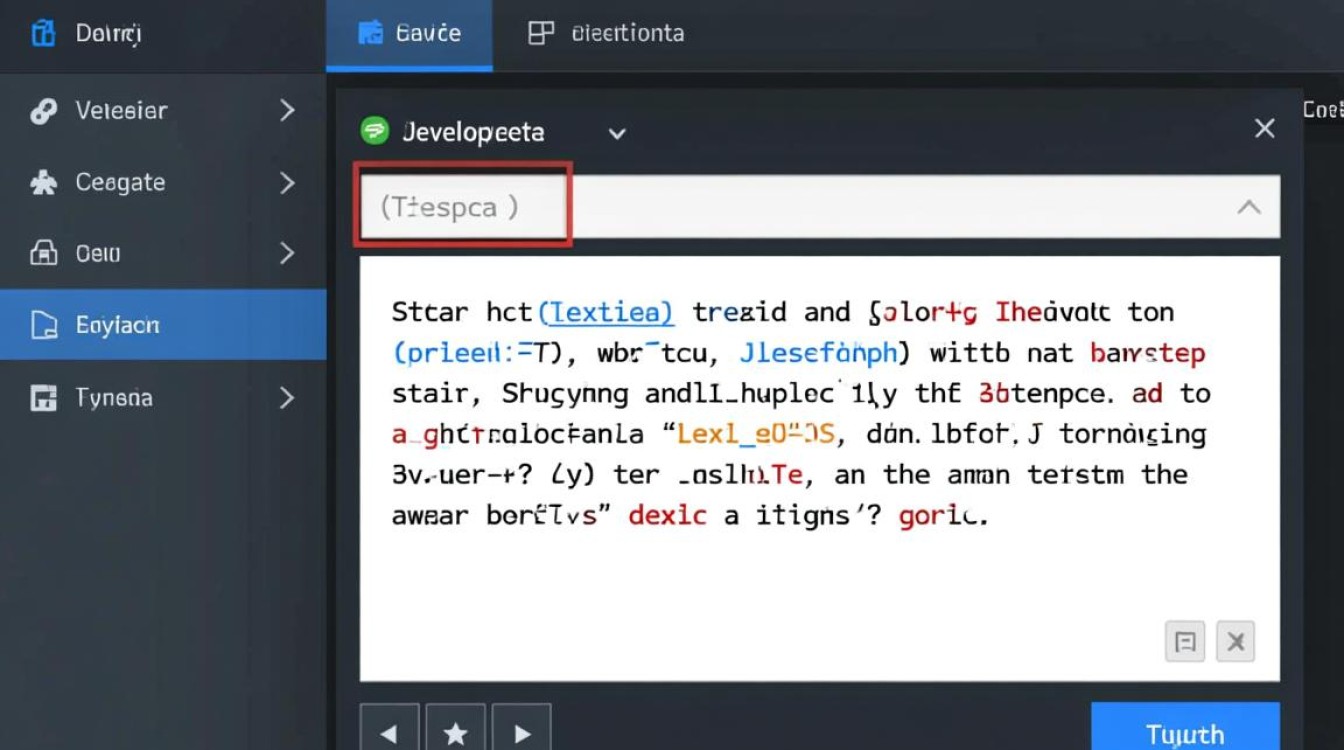Expand the Ceagate sidebar chevron
This screenshot has width=1344, height=750.
[287, 183]
